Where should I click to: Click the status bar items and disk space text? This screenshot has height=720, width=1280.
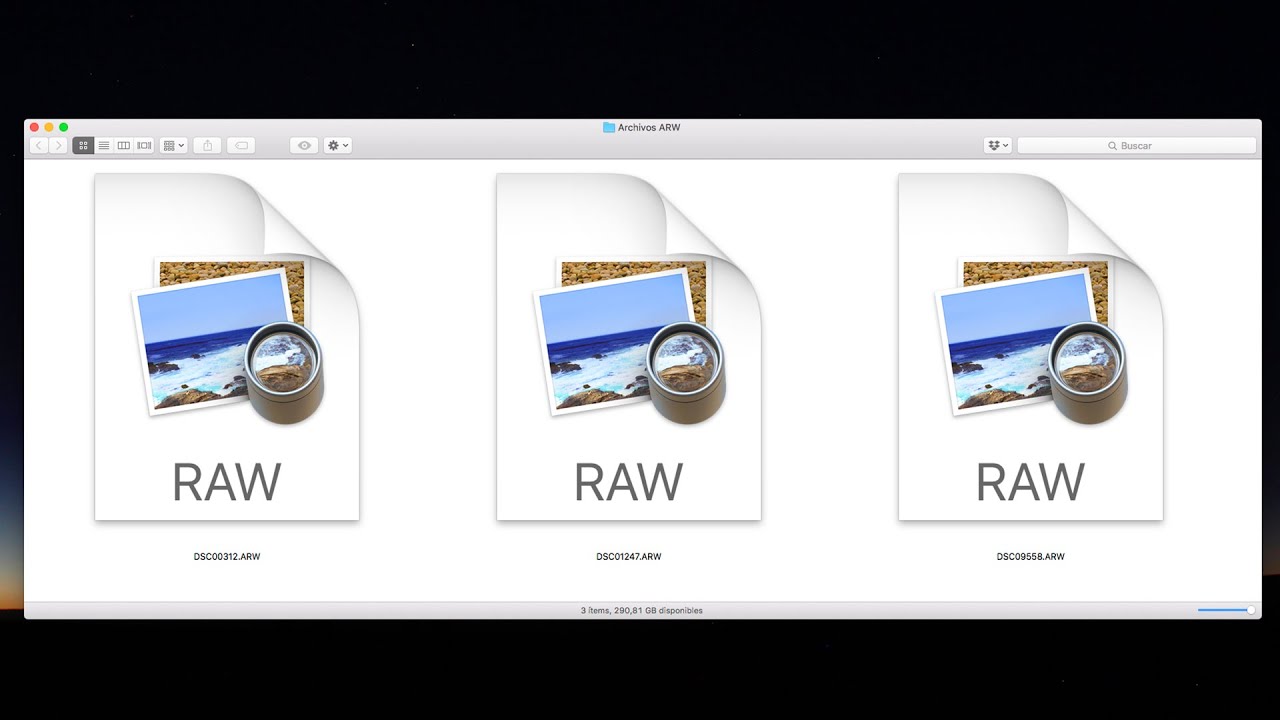pyautogui.click(x=642, y=610)
